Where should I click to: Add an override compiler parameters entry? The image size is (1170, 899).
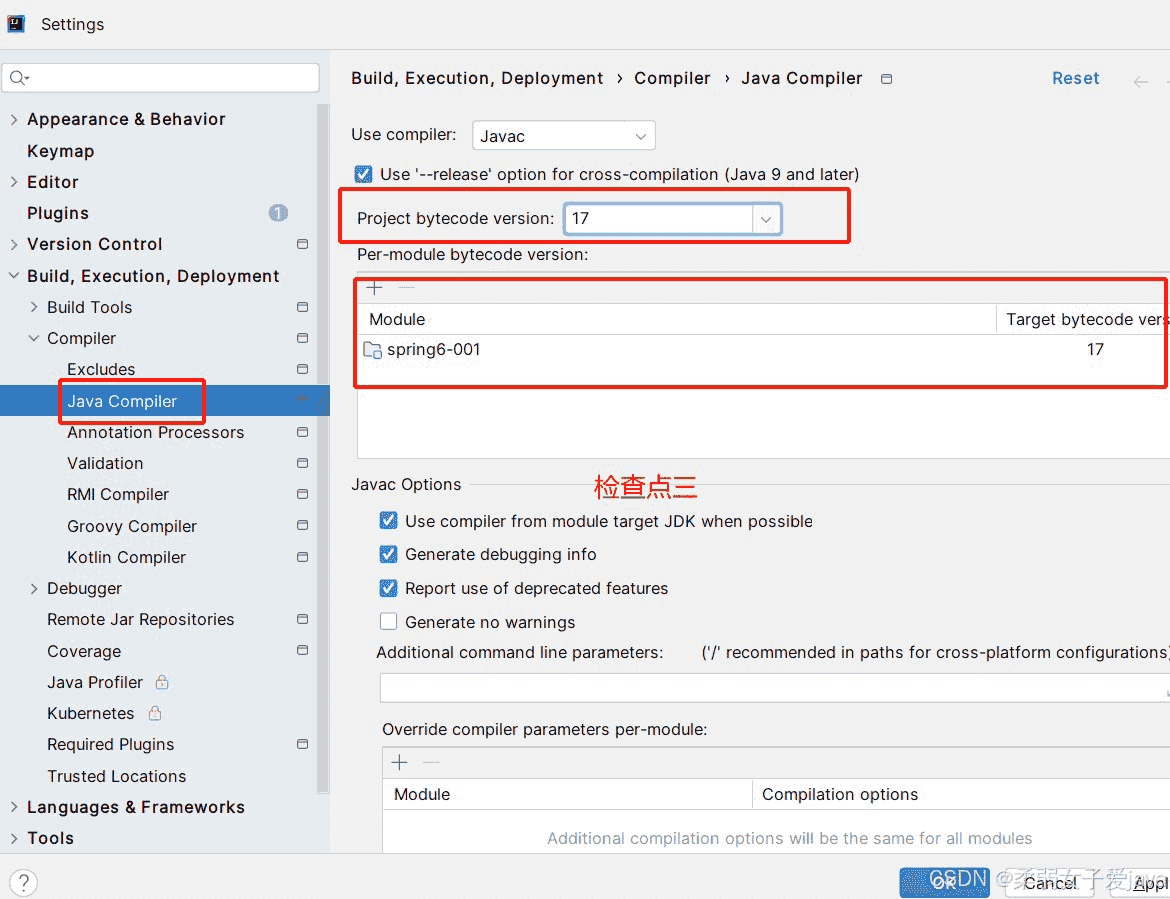pos(399,762)
